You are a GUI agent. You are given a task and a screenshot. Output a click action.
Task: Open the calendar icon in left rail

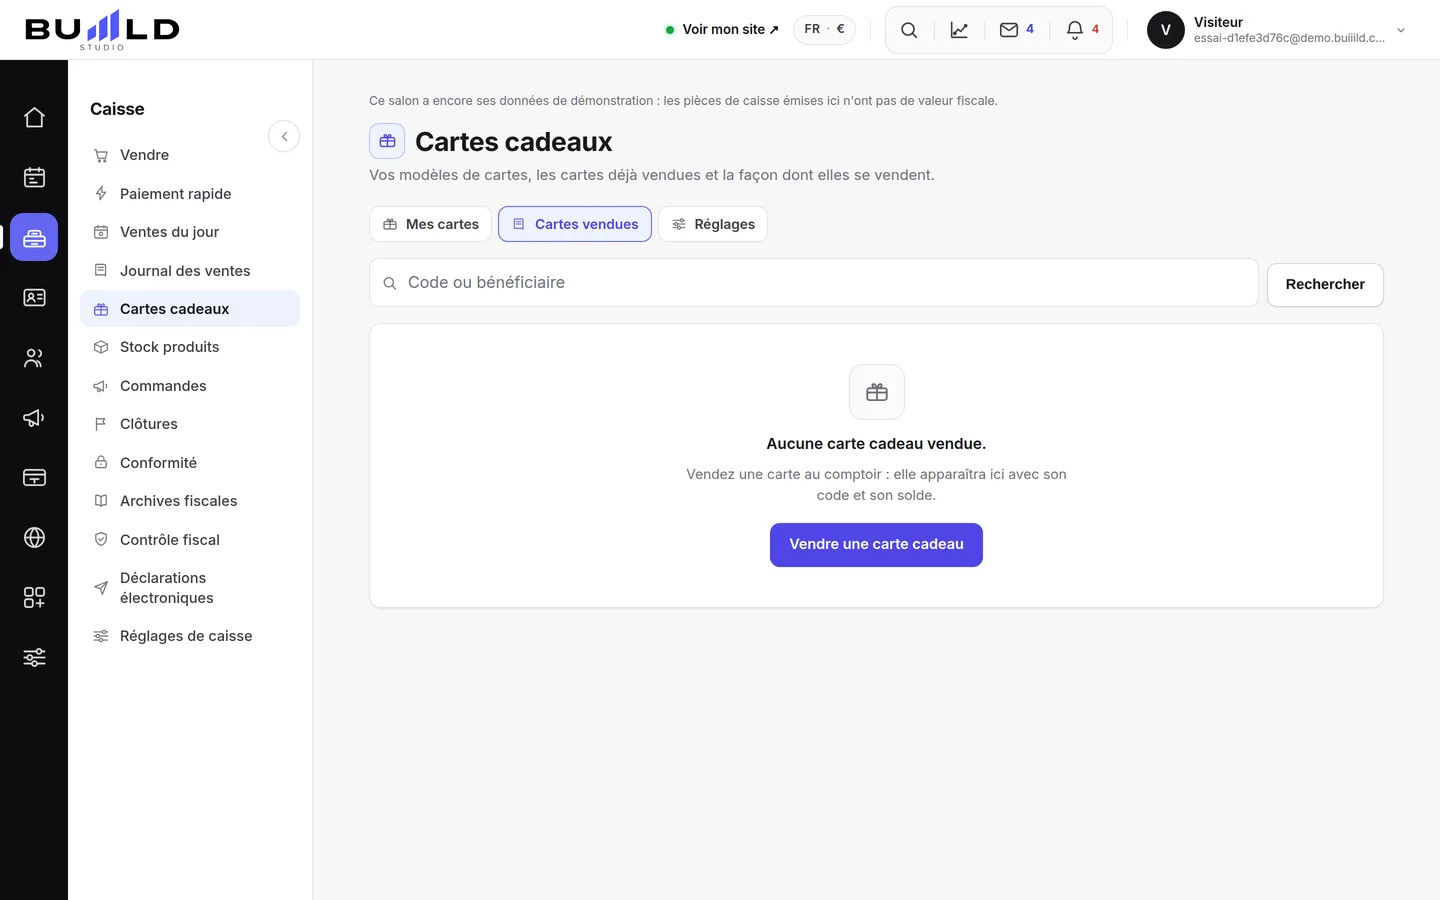click(34, 178)
